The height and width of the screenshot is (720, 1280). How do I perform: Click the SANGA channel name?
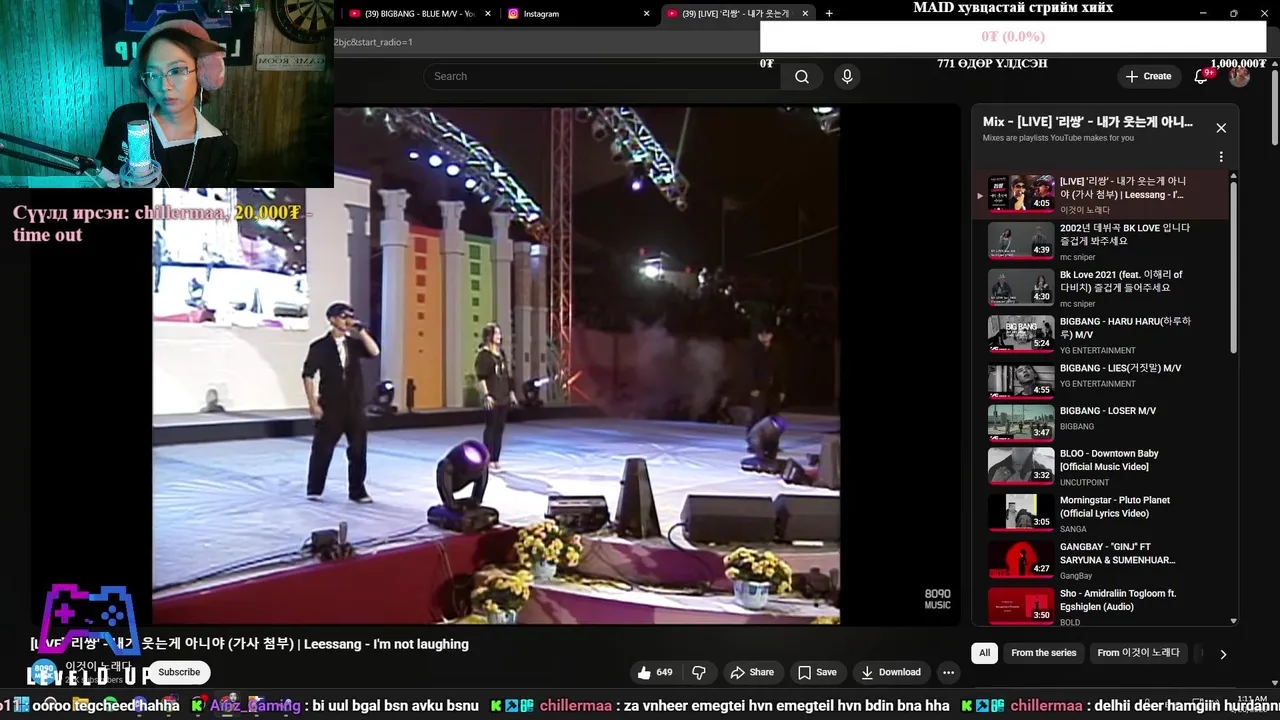point(1073,529)
